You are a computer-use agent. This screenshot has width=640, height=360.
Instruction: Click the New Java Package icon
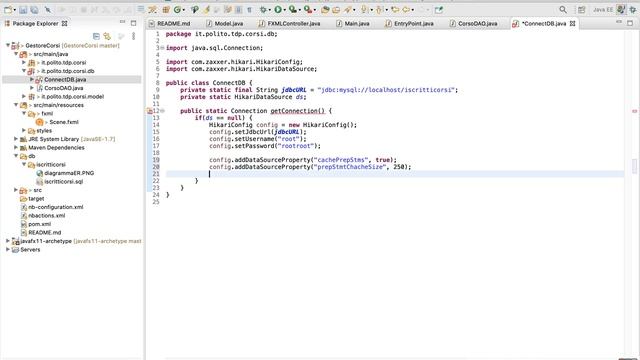pos(165,10)
